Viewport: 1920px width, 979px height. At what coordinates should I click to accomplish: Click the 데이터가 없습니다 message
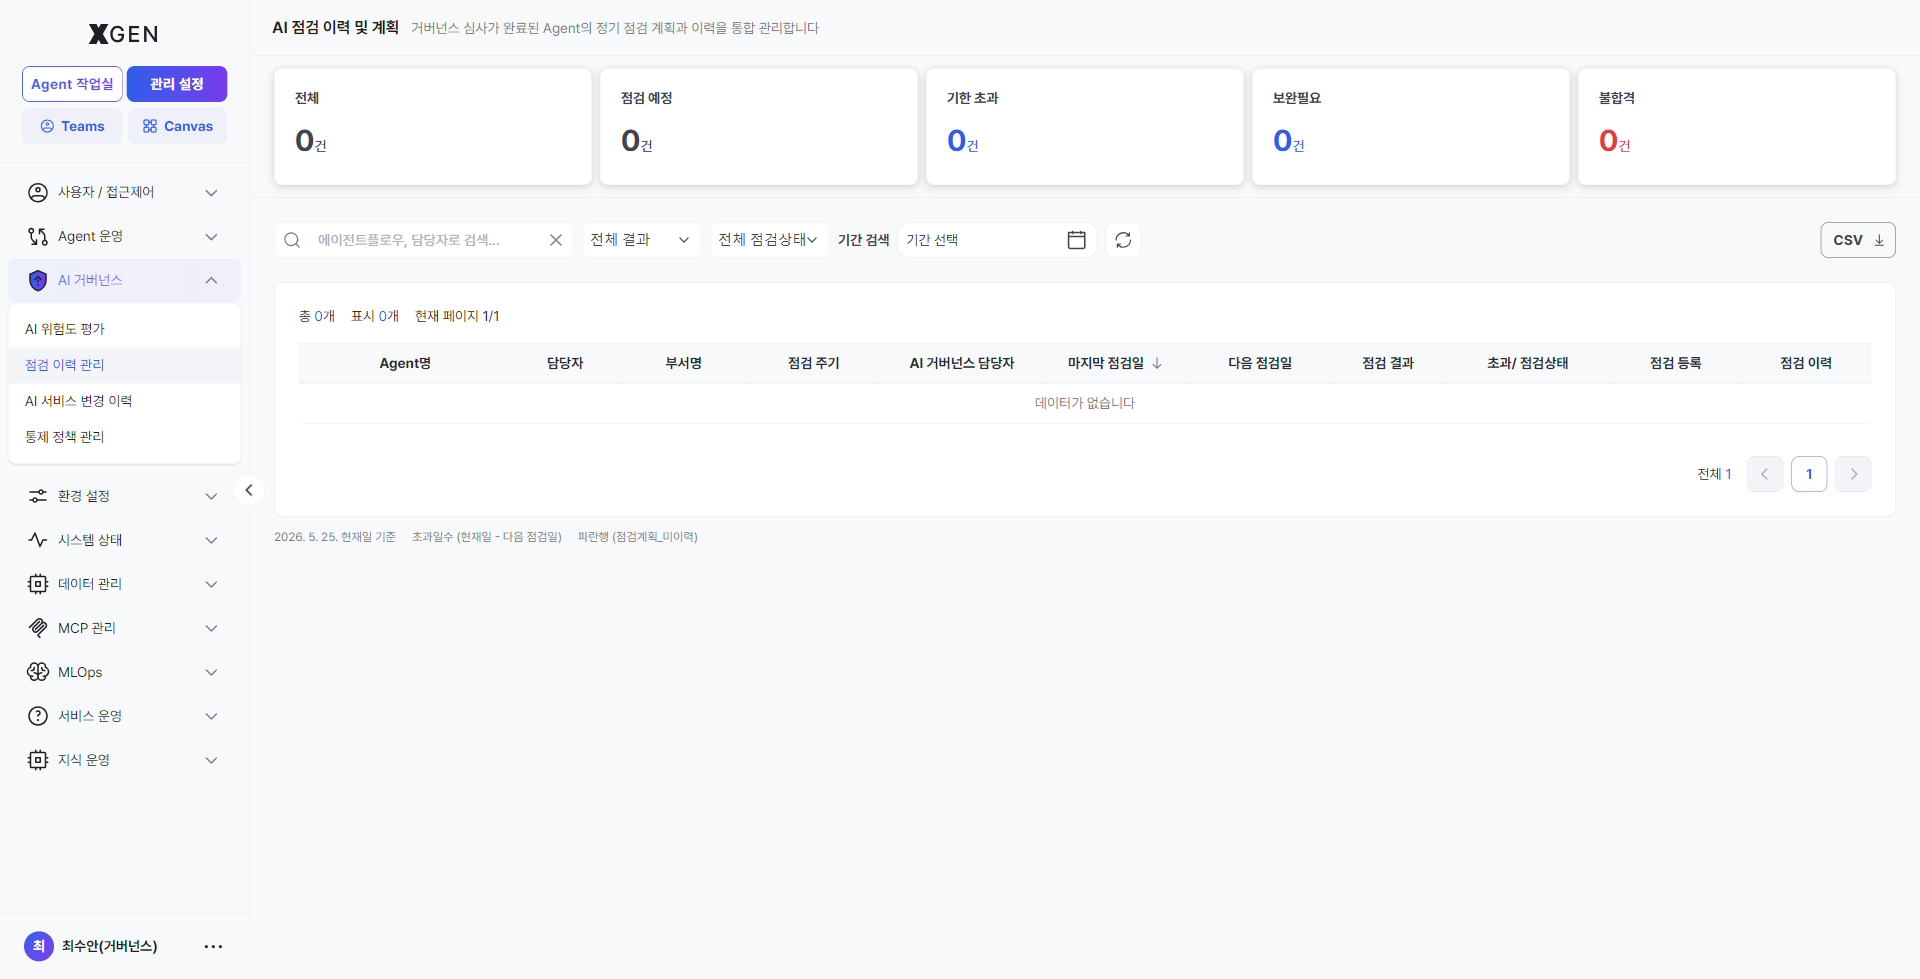pos(1085,403)
